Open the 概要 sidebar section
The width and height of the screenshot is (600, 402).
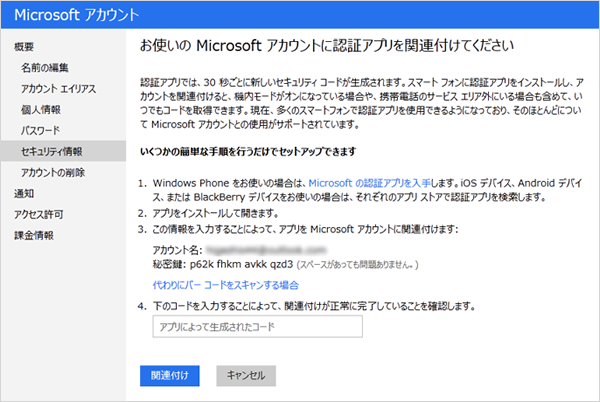click(24, 47)
